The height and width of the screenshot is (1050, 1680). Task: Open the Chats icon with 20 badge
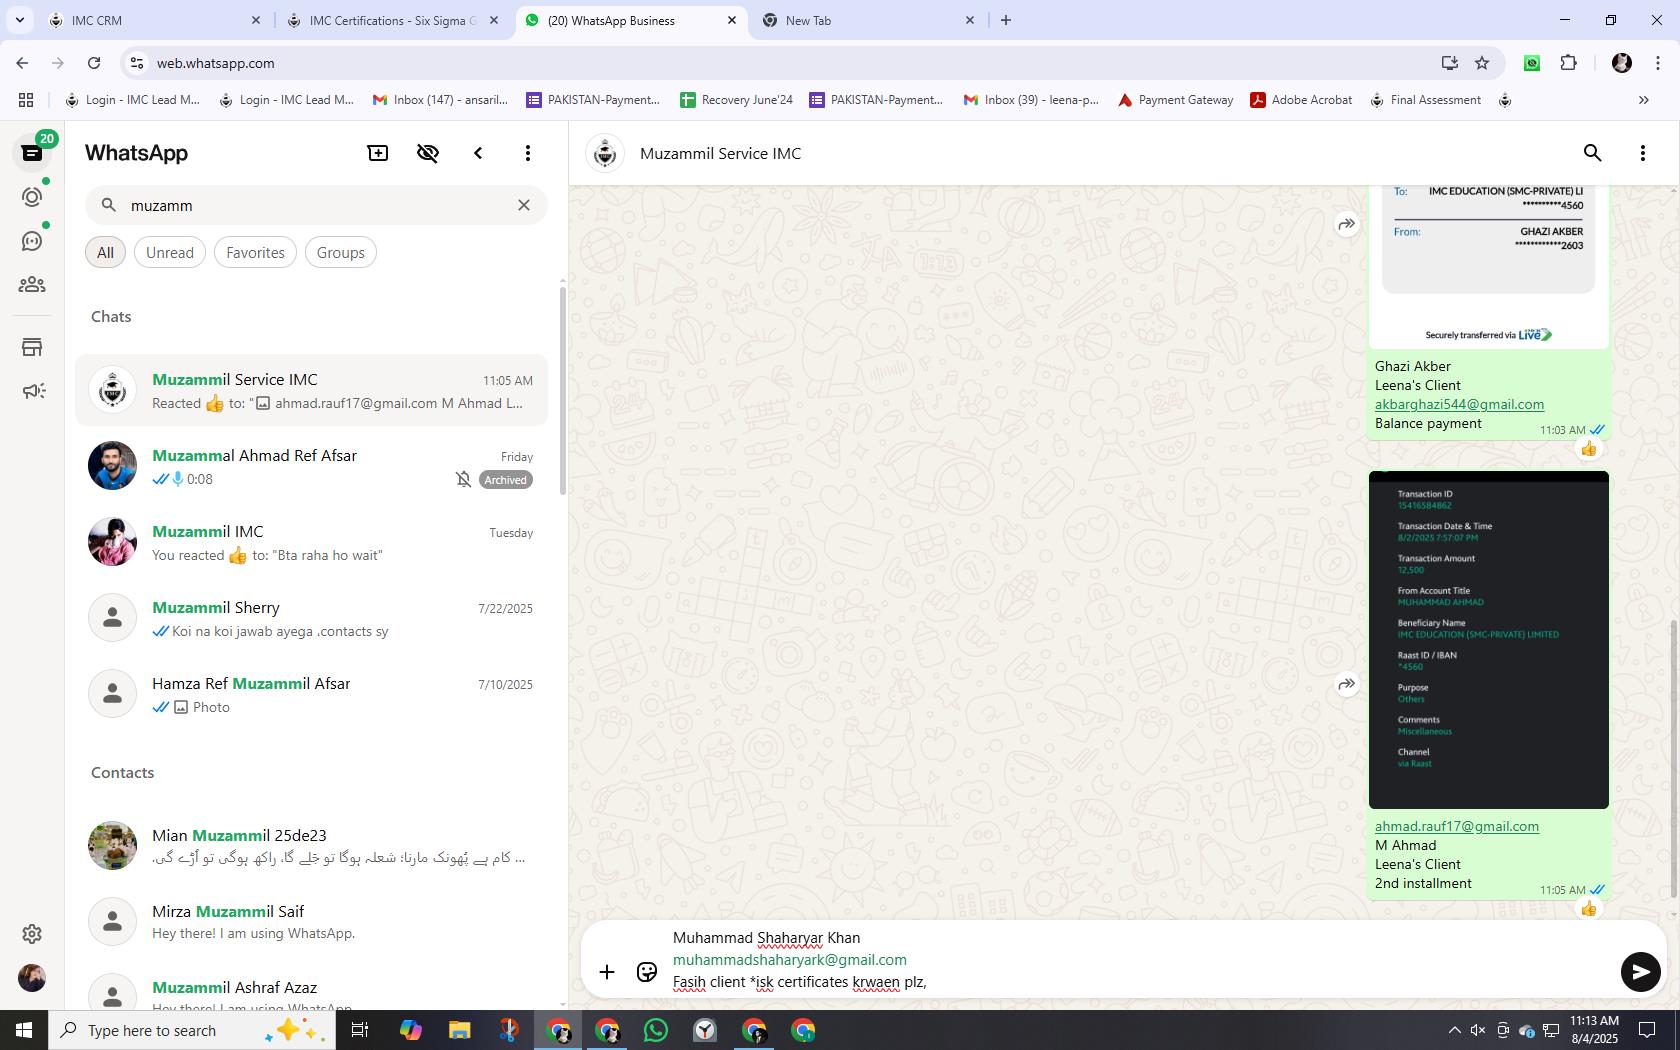point(32,153)
